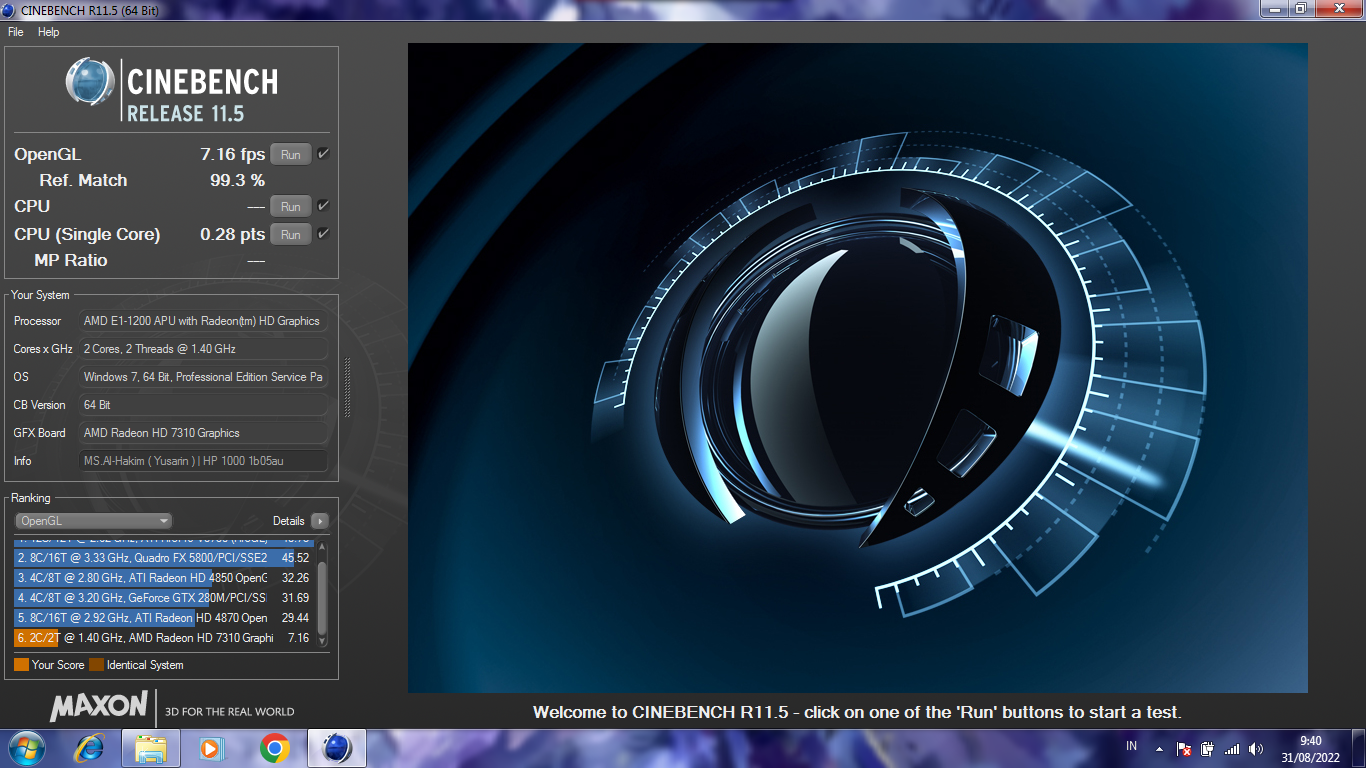Click the 0.28 pts single core score
The height and width of the screenshot is (768, 1366).
tap(232, 234)
